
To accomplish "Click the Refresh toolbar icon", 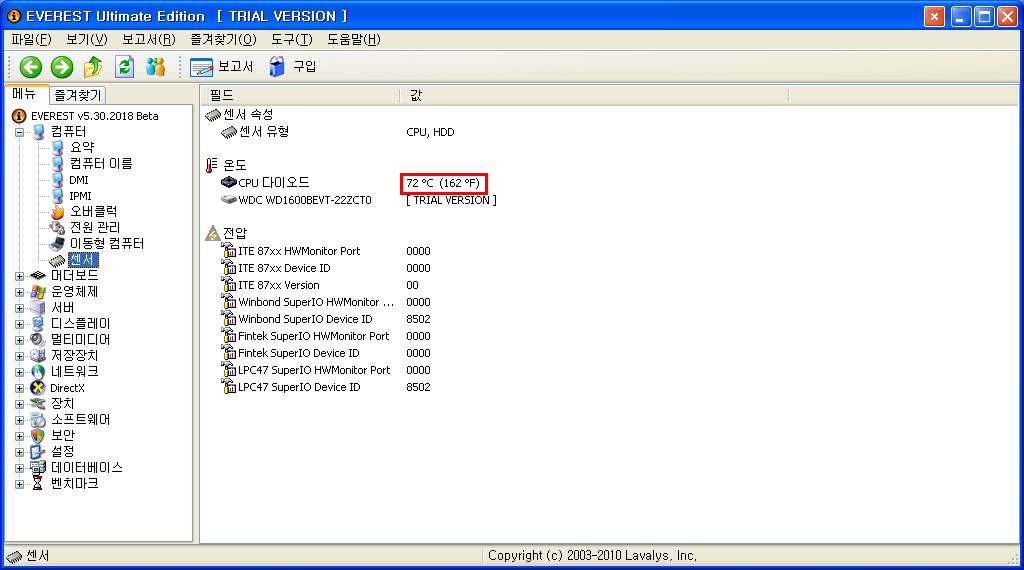I will pos(124,67).
